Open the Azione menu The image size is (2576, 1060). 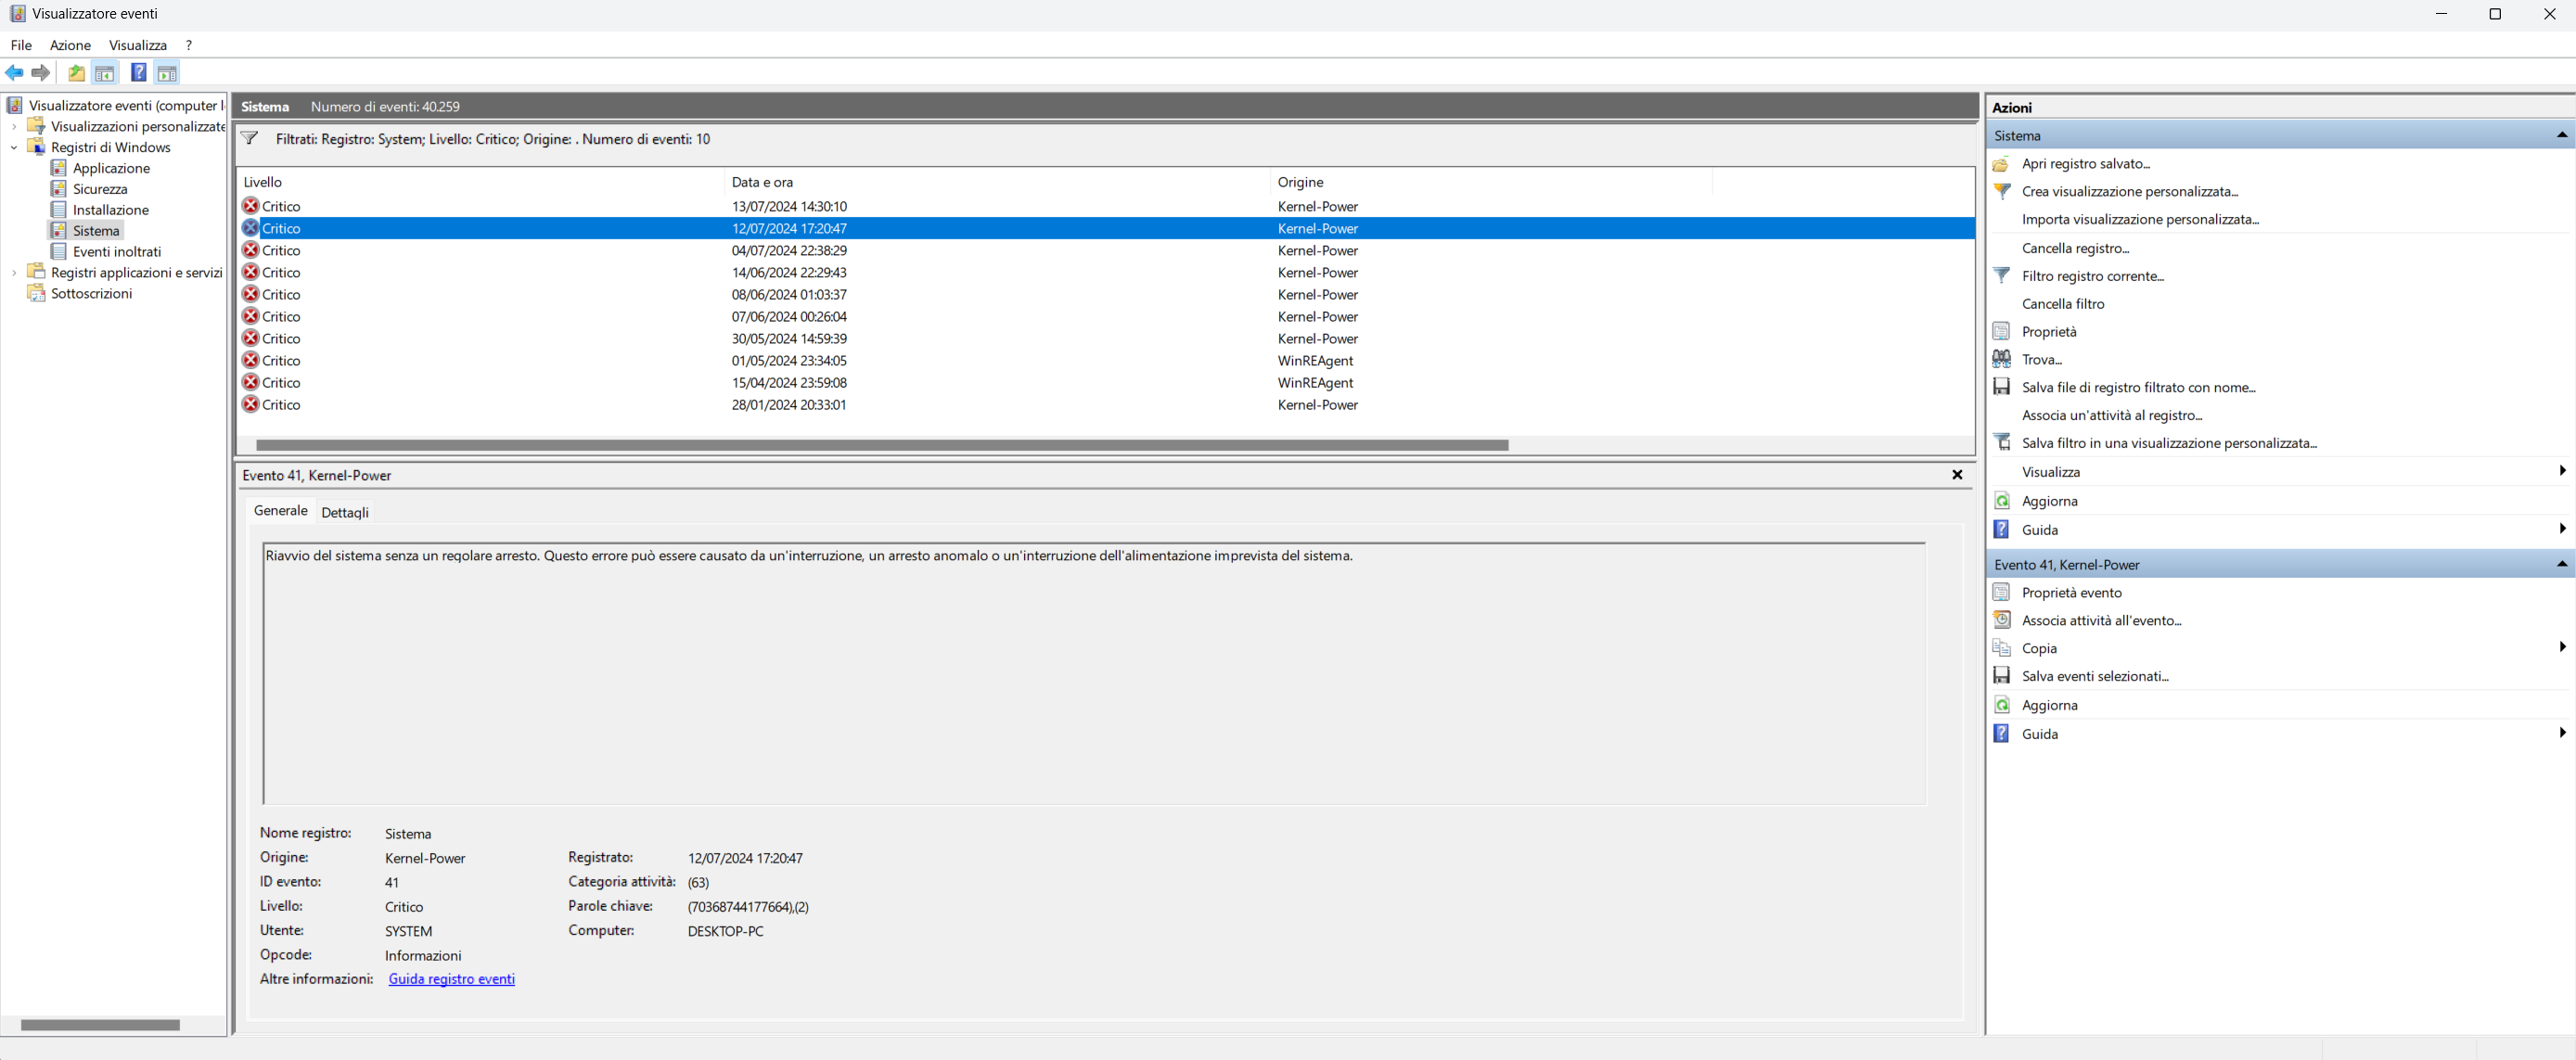70,45
